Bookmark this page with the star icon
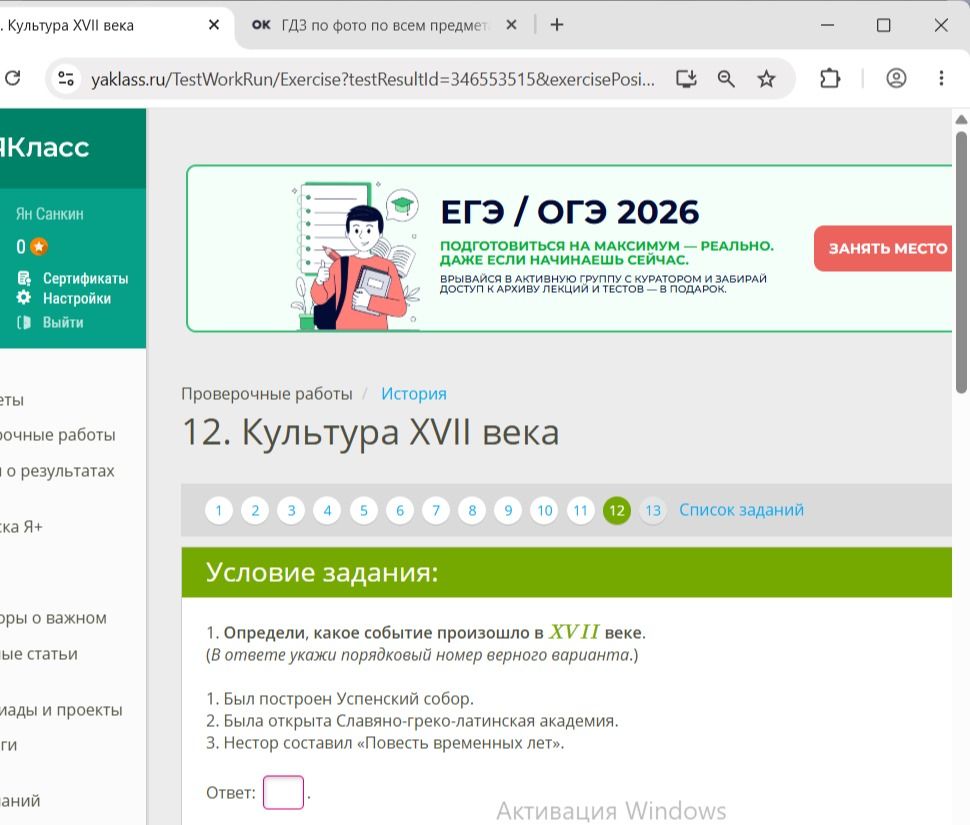The image size is (970, 825). pyautogui.click(x=766, y=79)
